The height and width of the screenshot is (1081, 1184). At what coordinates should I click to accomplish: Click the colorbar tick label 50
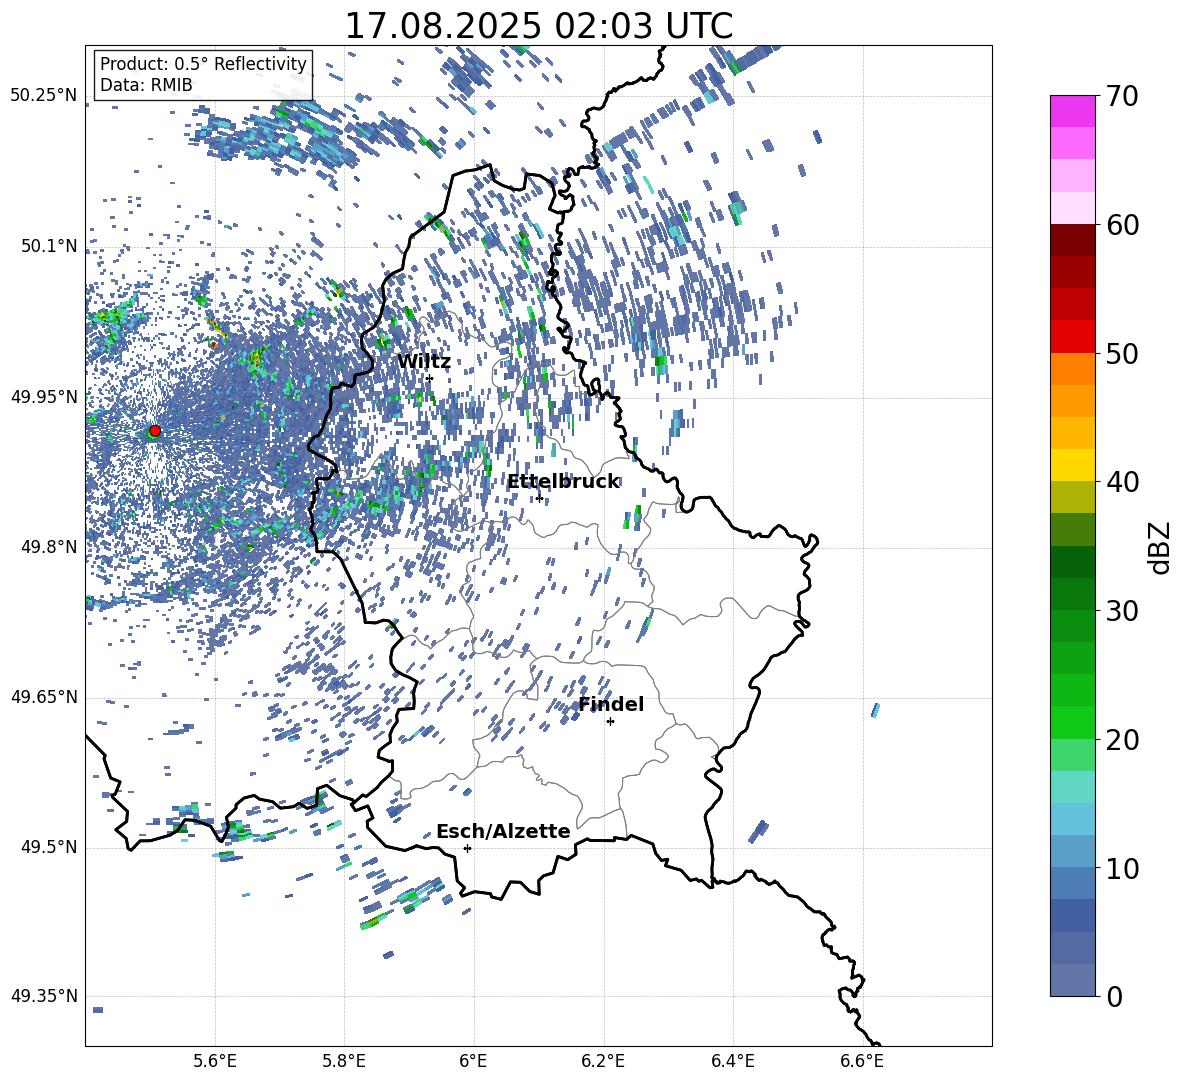pyautogui.click(x=1122, y=353)
